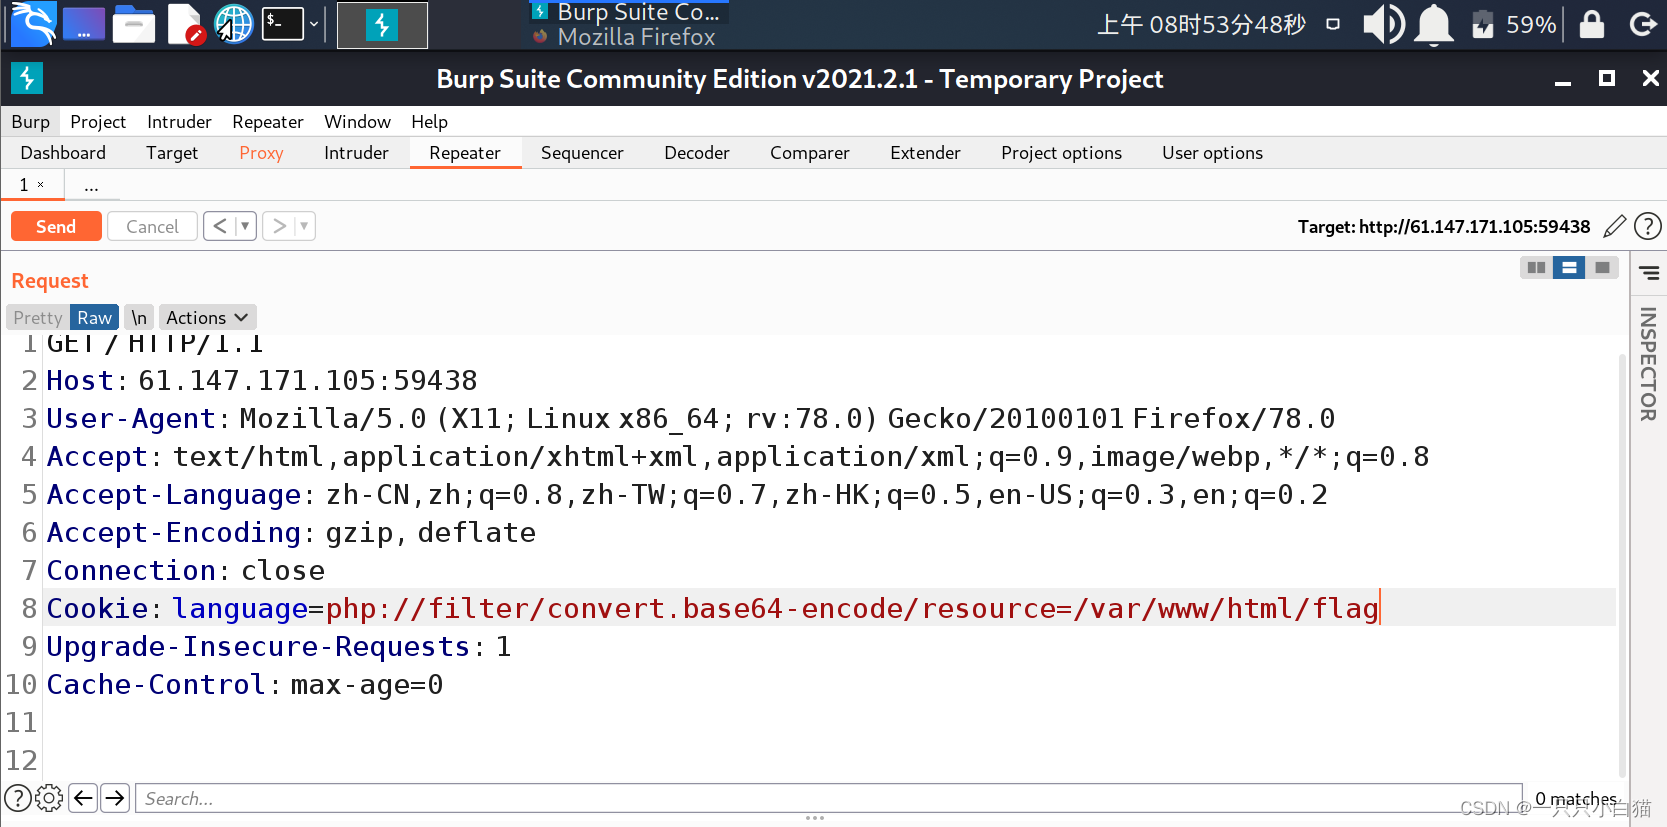Screen dimensions: 1667x827
Task: Open the Repeater menu in the menu bar
Action: pos(268,122)
